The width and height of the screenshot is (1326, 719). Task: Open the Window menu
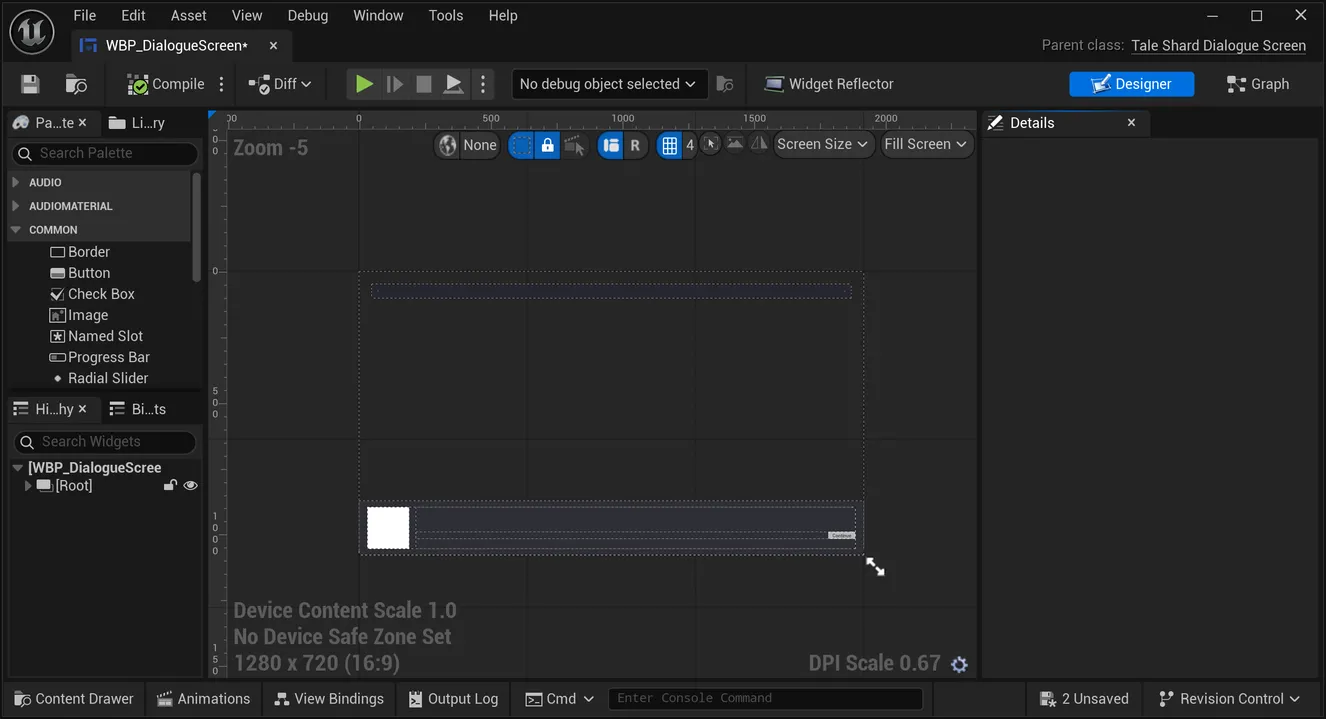point(378,15)
